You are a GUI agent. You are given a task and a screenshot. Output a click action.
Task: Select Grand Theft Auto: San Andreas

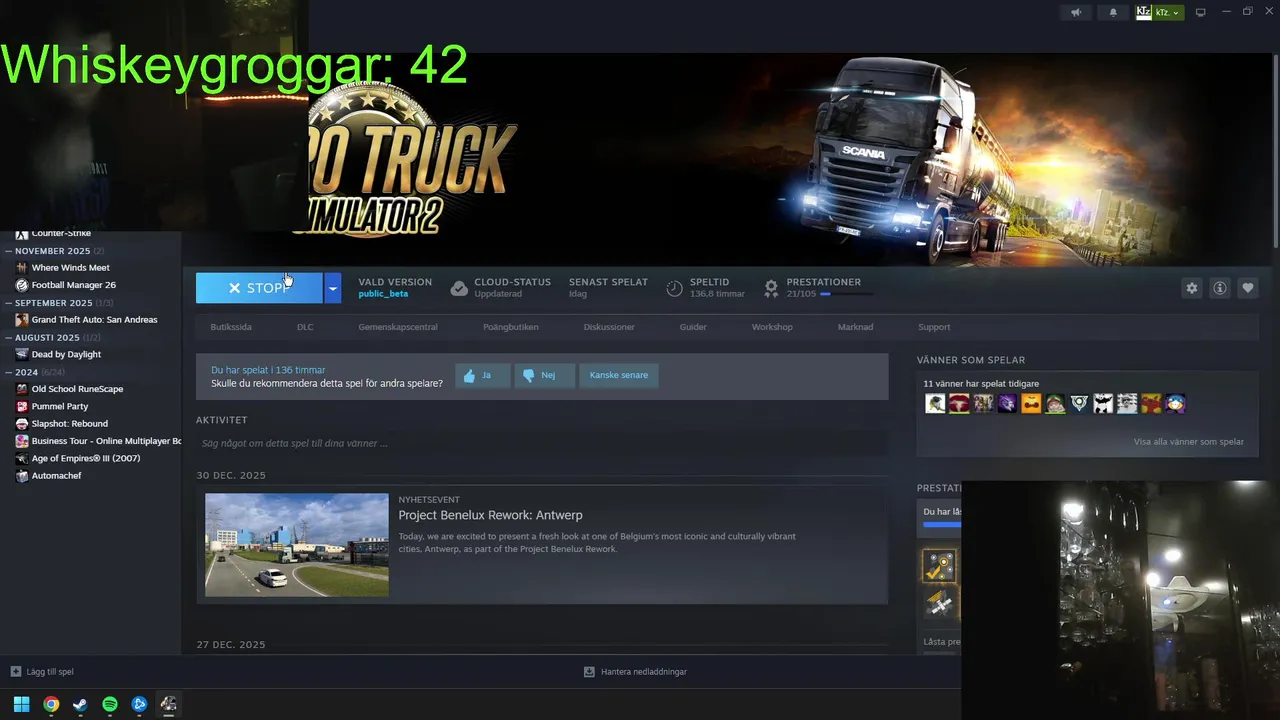coord(94,320)
